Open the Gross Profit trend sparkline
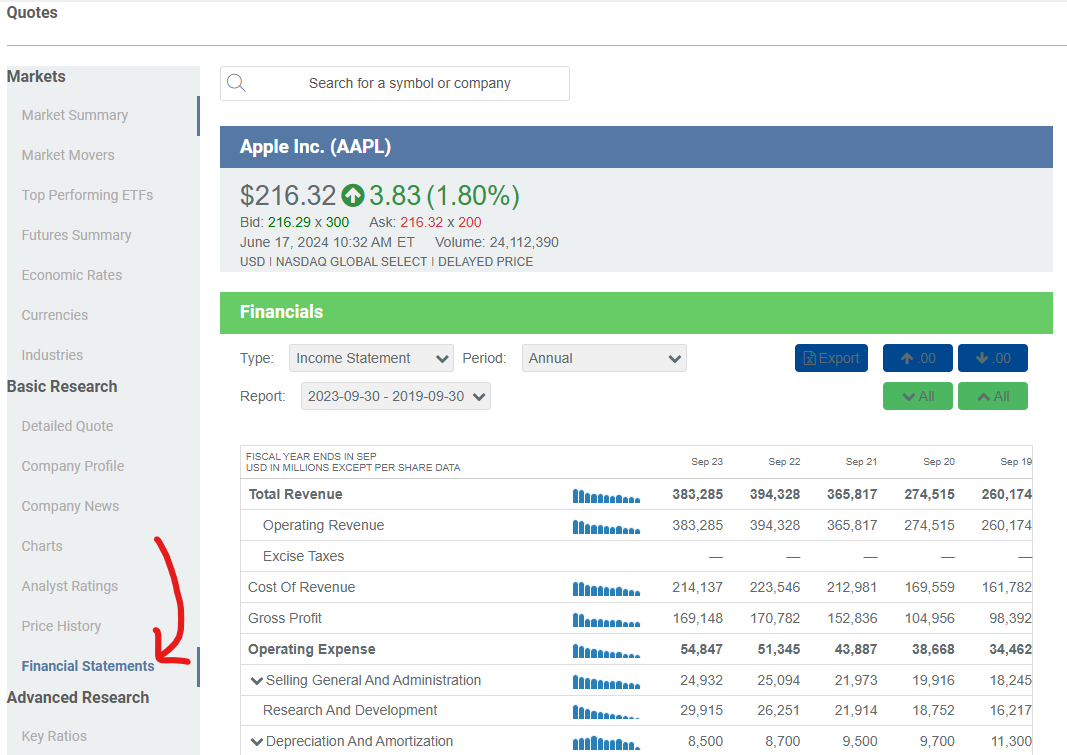This screenshot has width=1067, height=755. coord(606,620)
